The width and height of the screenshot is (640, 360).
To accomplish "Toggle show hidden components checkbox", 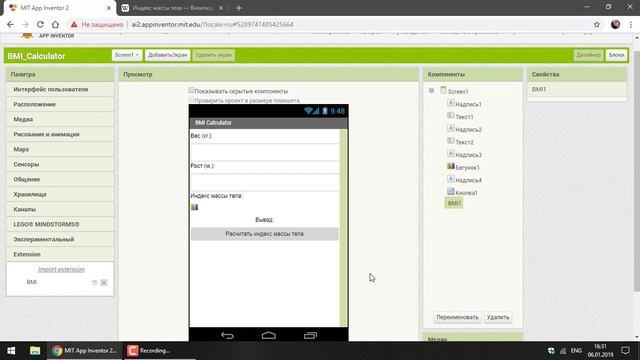I will click(x=191, y=90).
